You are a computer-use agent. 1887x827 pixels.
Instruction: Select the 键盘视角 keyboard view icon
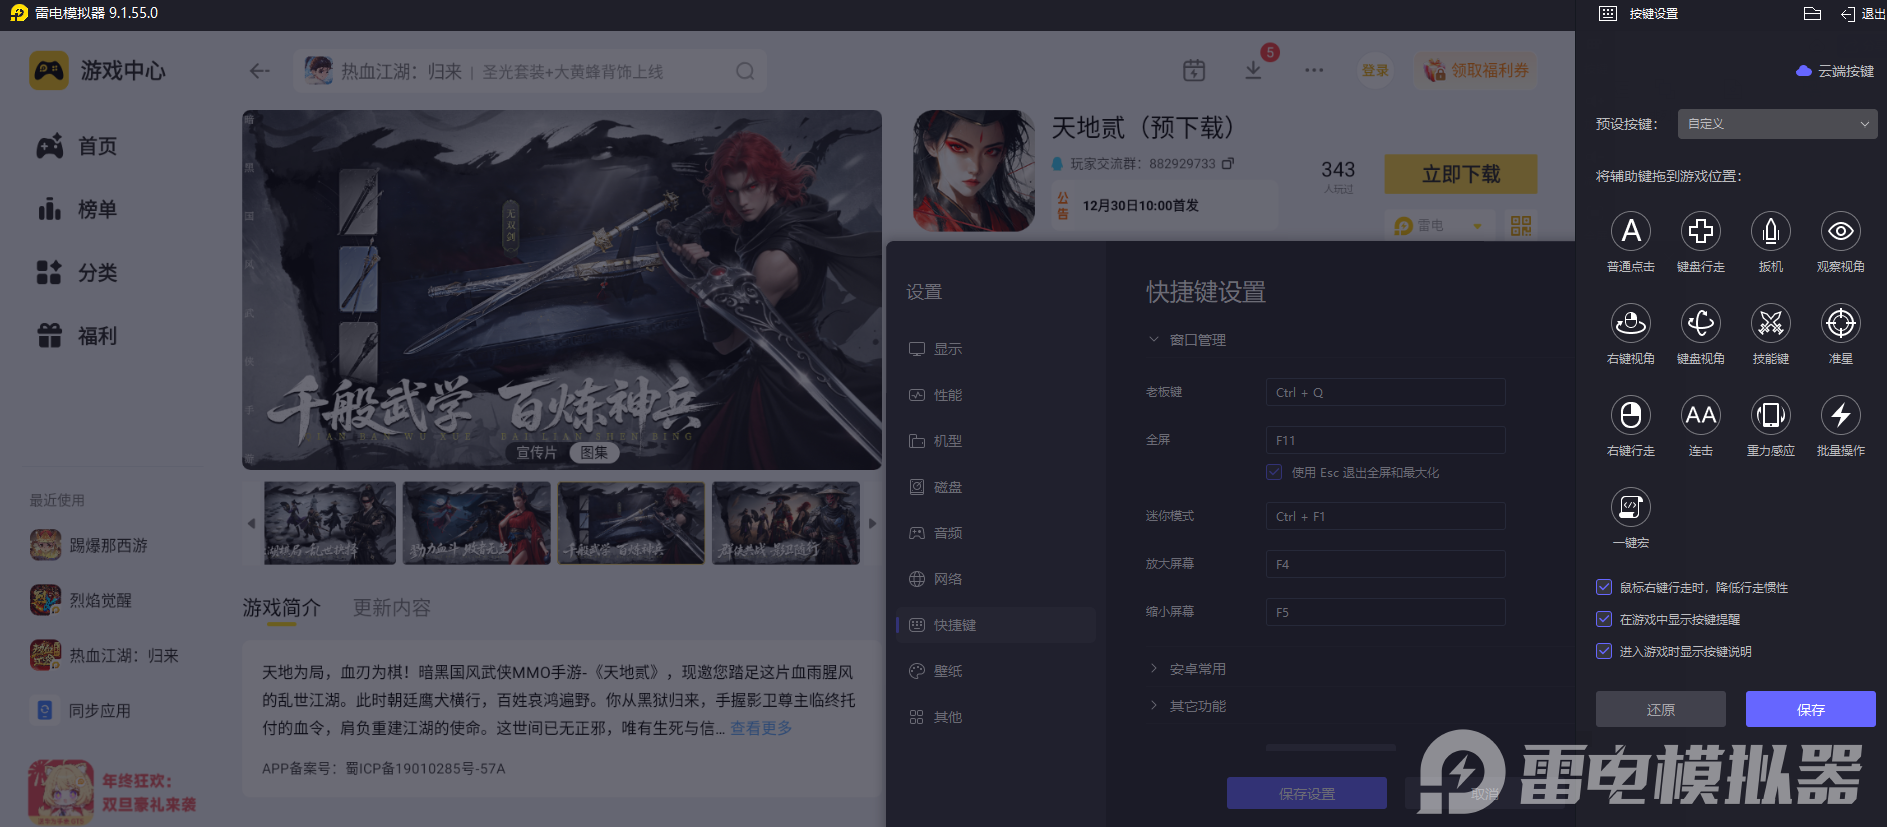click(1701, 323)
